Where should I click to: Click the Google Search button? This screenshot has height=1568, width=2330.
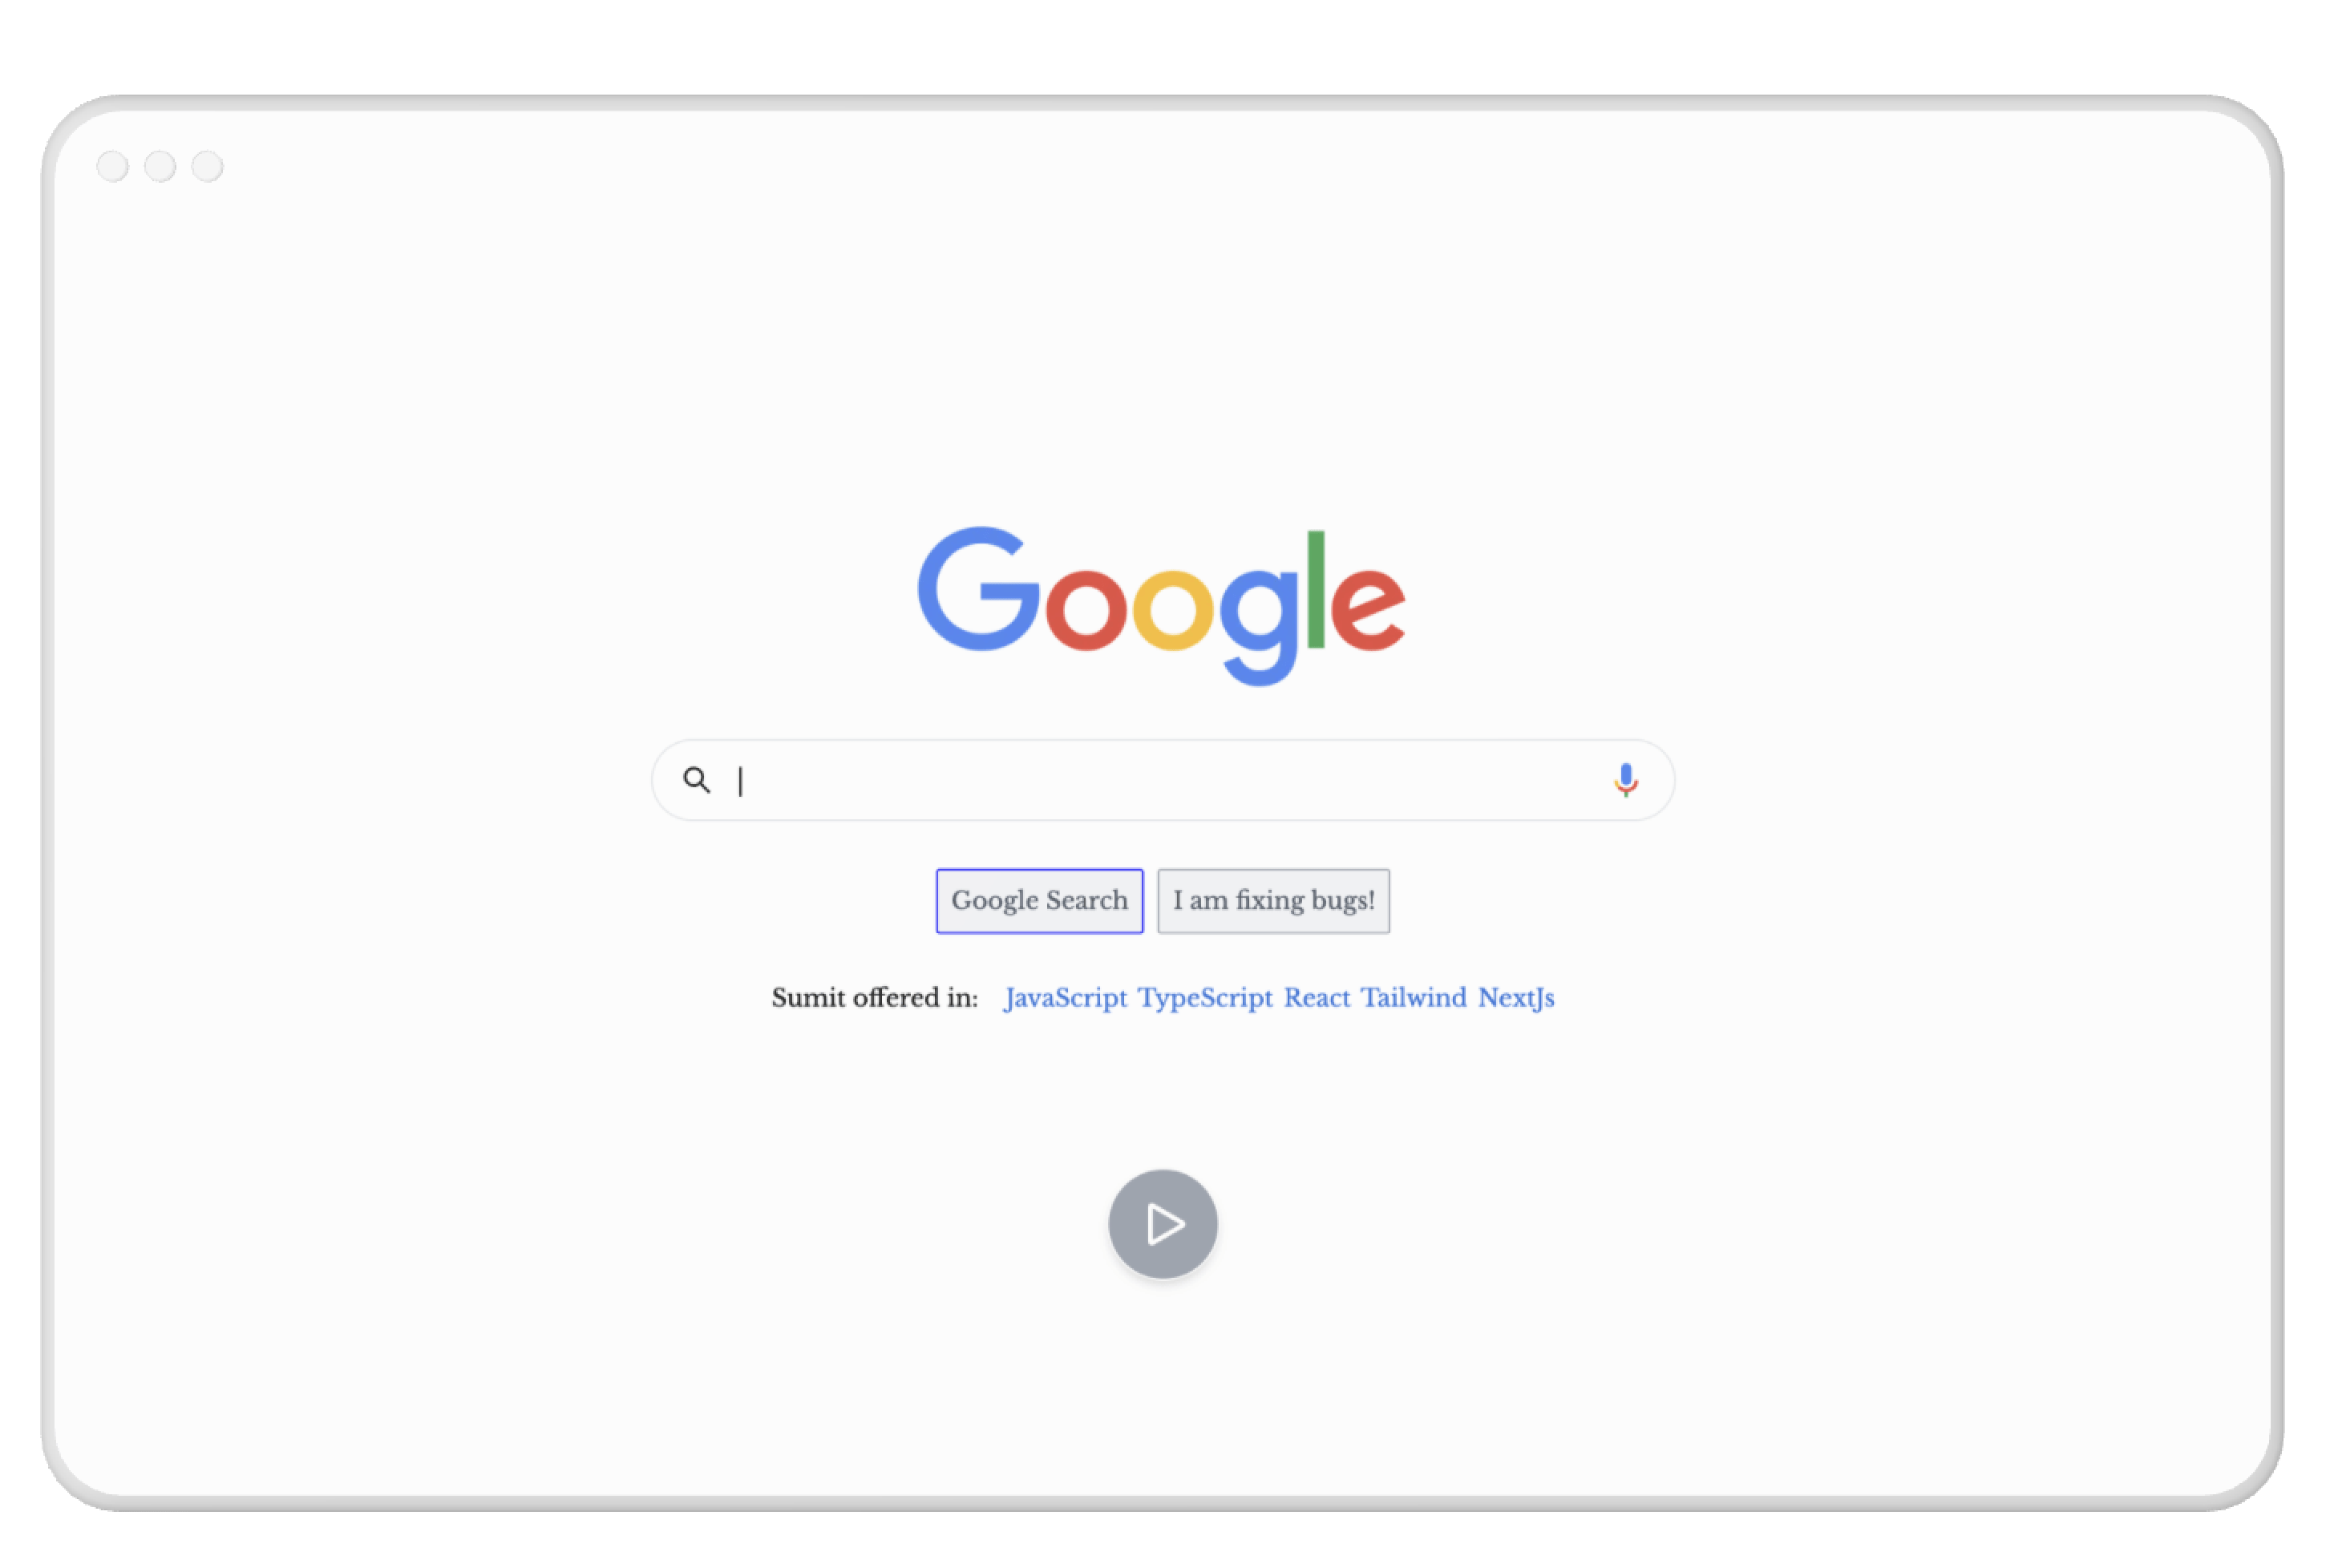[1040, 901]
